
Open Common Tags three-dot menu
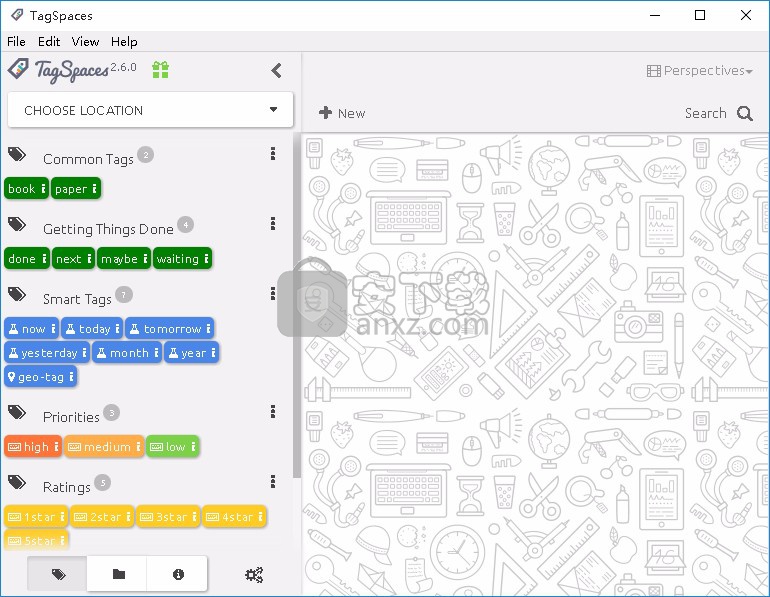point(273,154)
